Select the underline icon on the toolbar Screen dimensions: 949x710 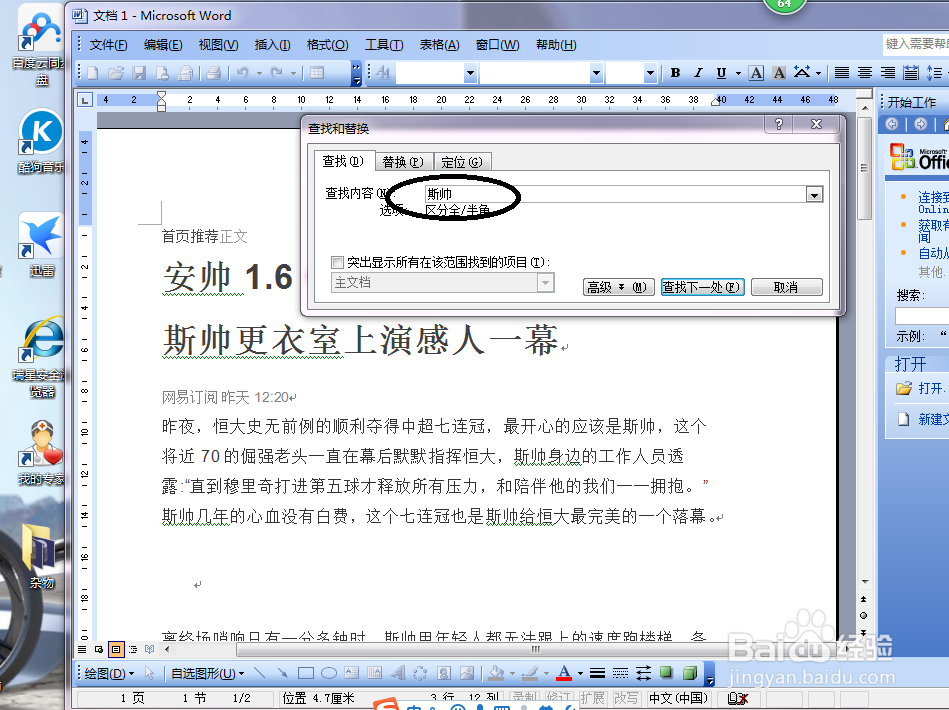(x=721, y=73)
